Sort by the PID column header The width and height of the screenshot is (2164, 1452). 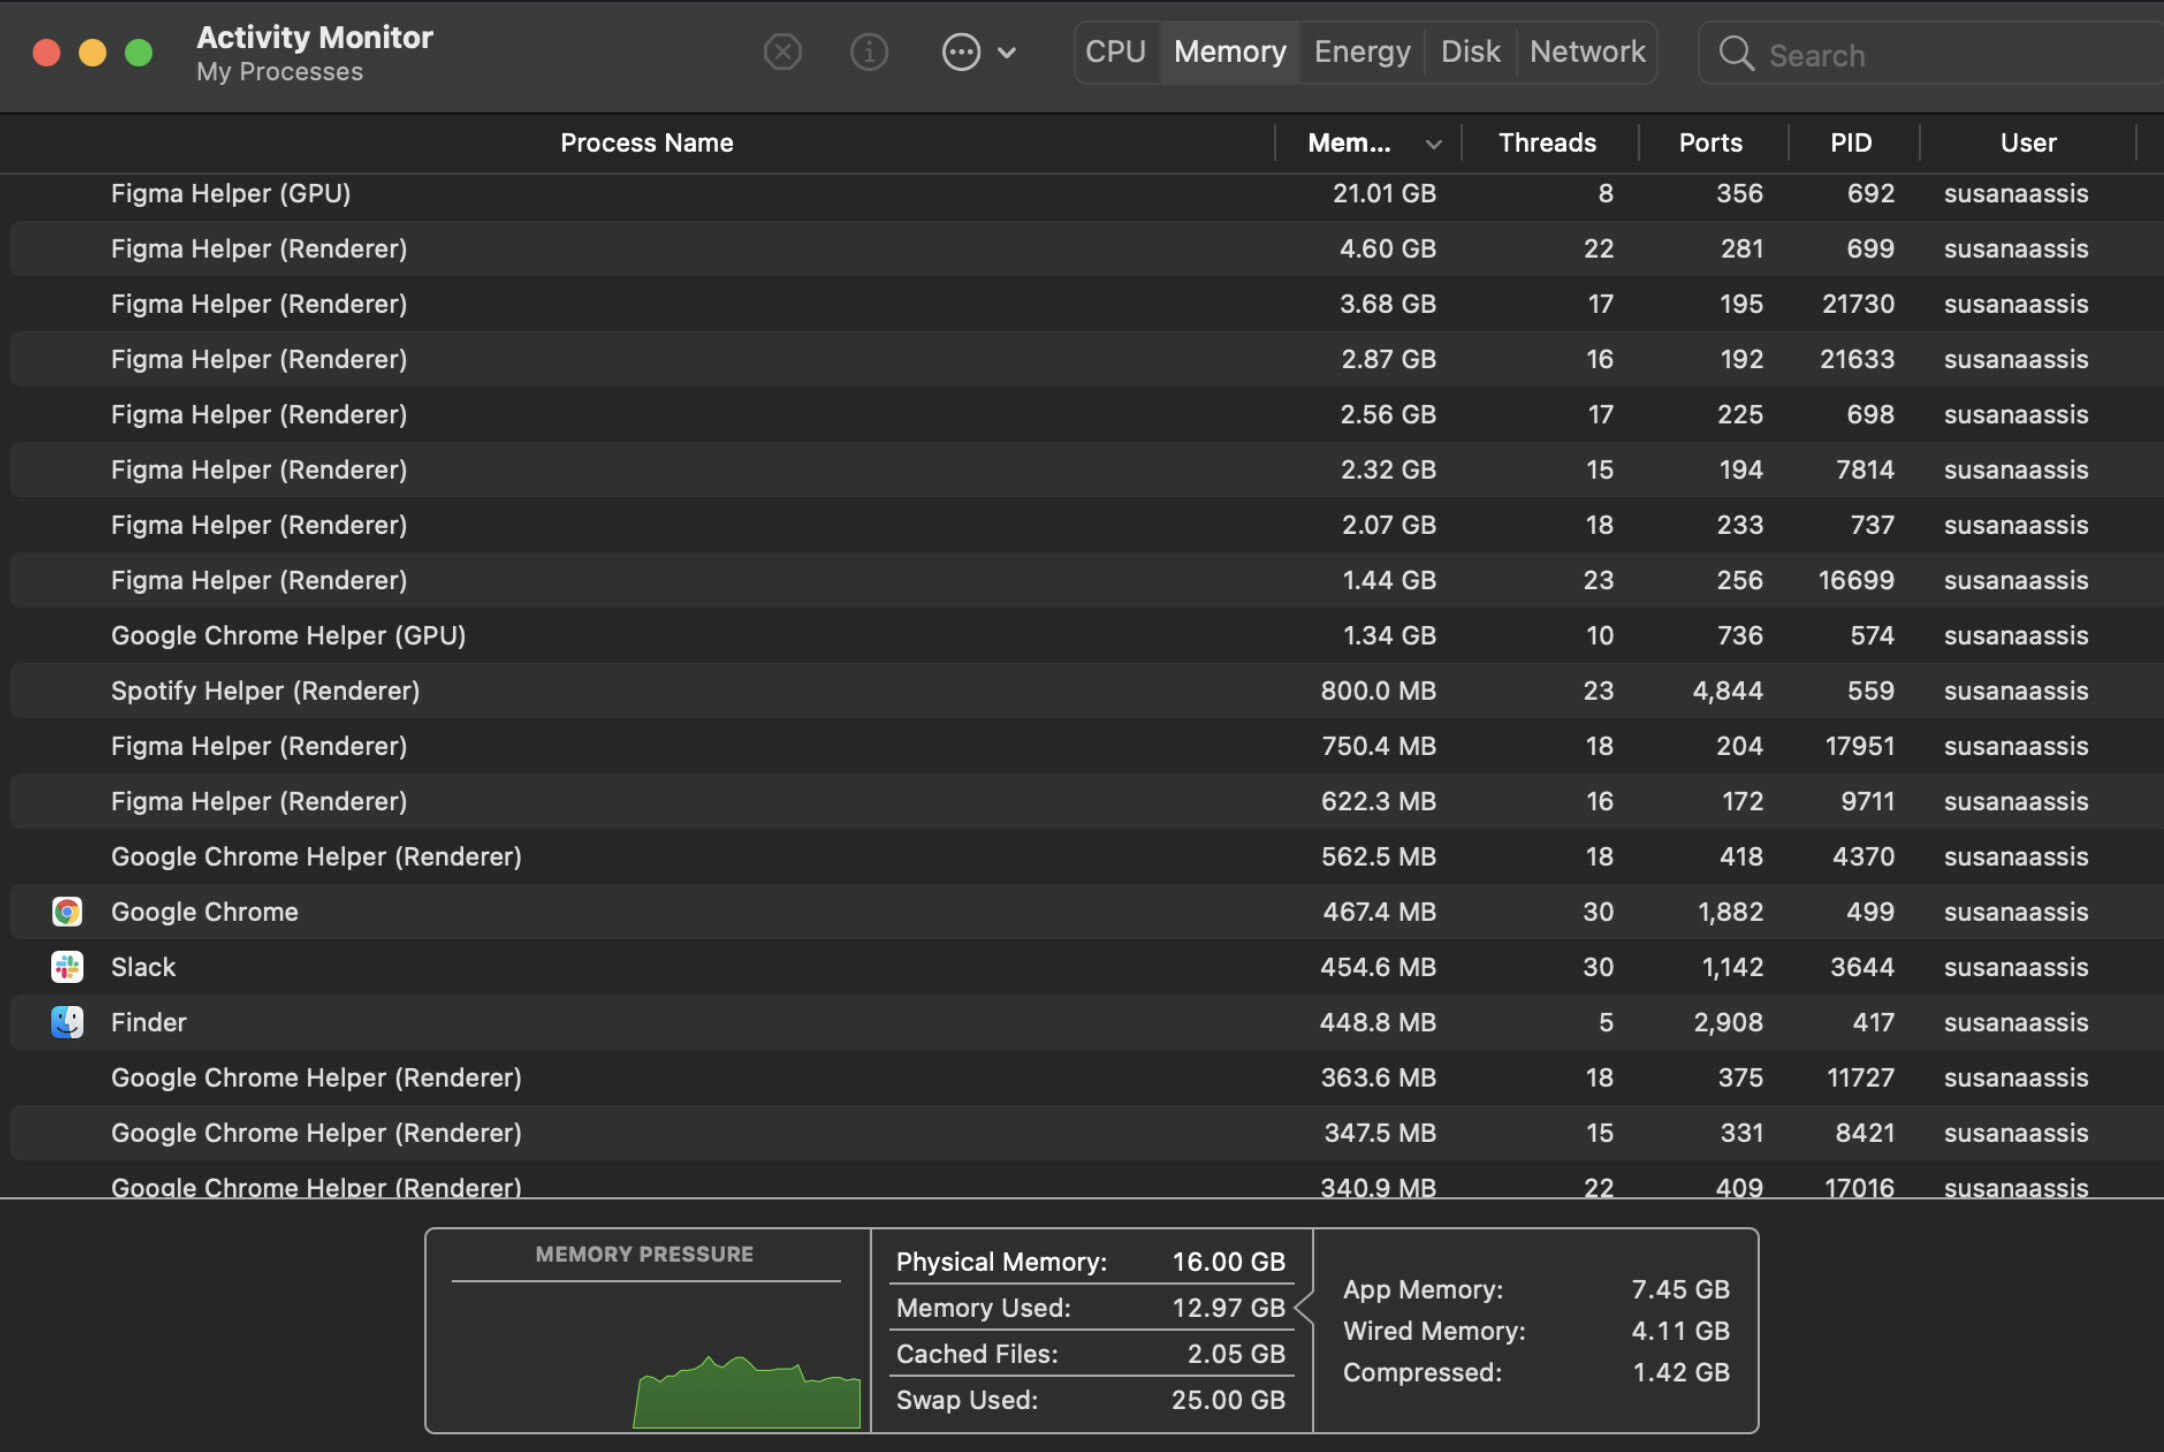1851,143
